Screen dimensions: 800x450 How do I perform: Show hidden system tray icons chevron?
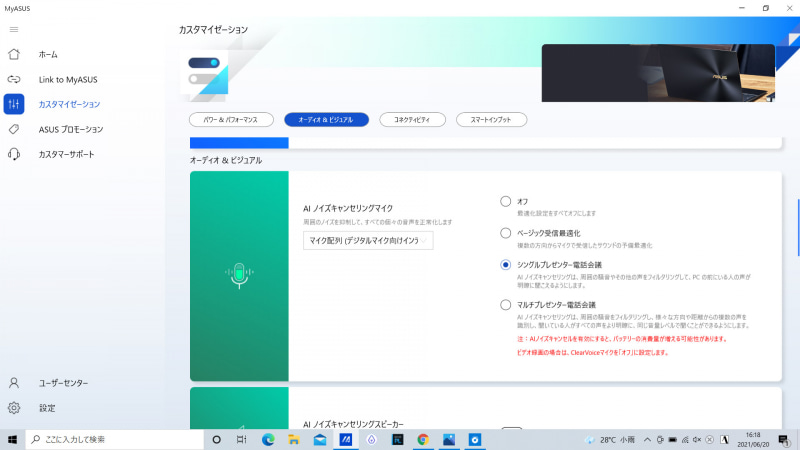647,439
